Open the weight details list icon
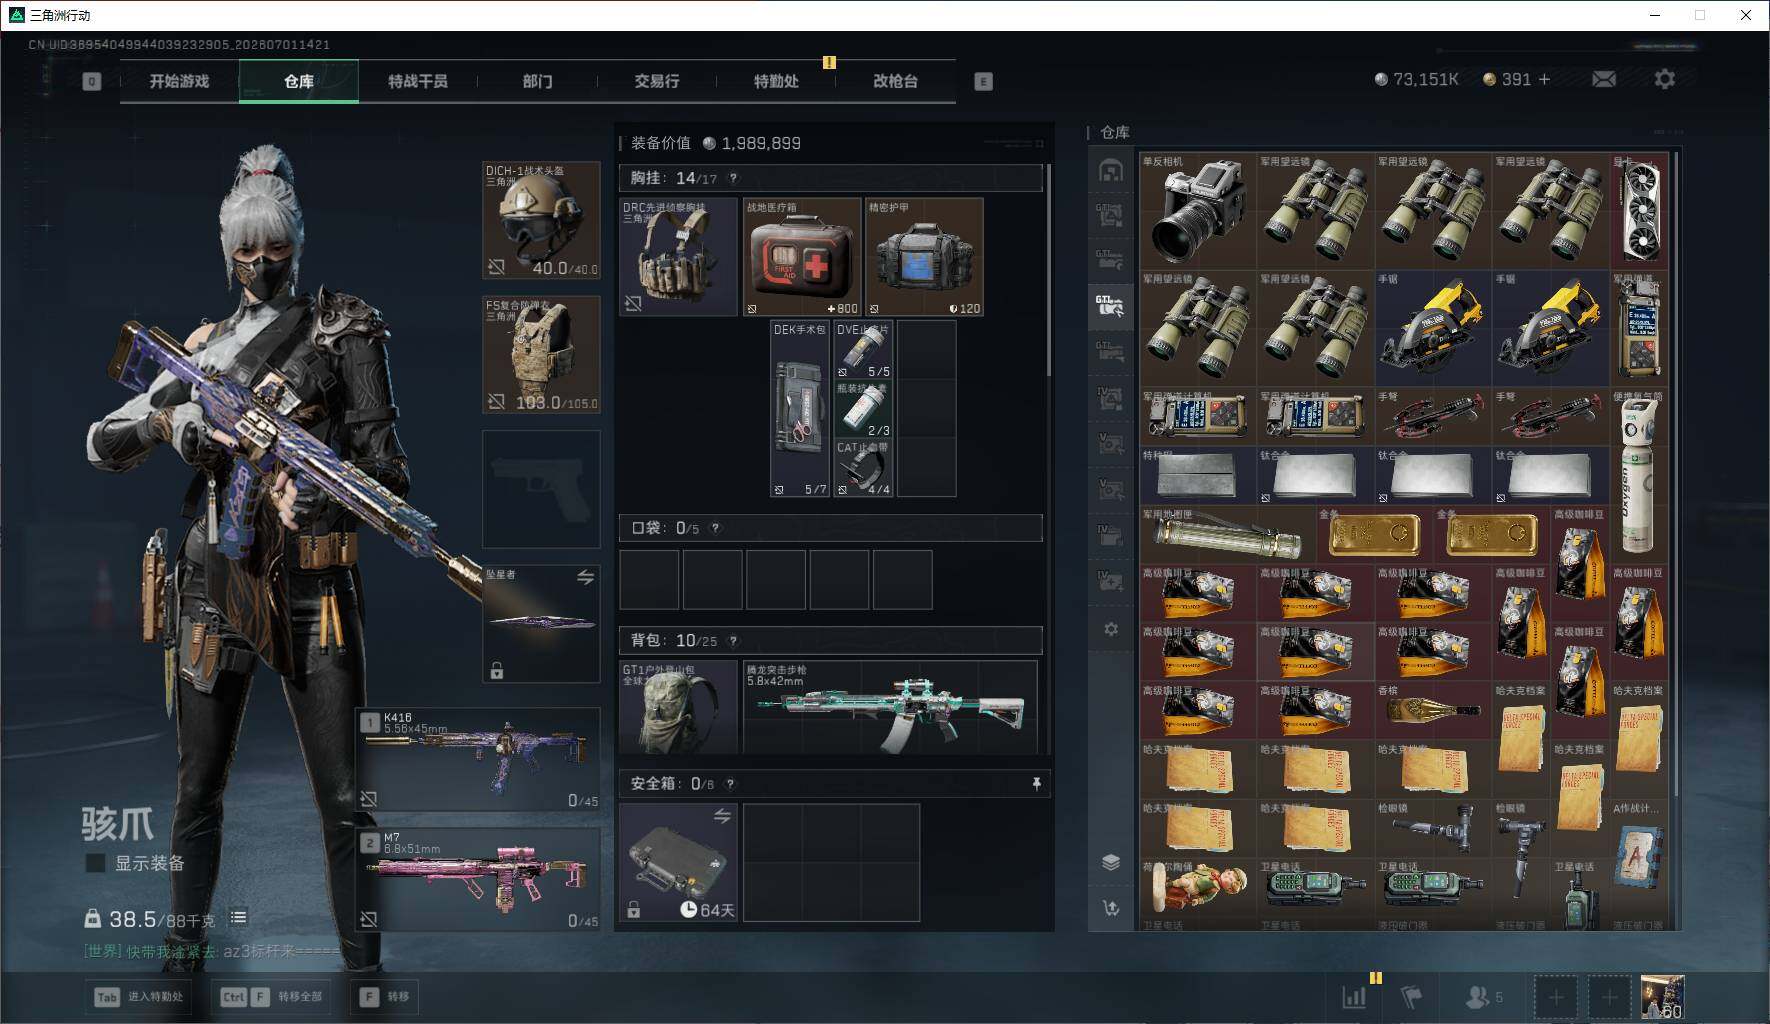This screenshot has width=1770, height=1024. [238, 918]
